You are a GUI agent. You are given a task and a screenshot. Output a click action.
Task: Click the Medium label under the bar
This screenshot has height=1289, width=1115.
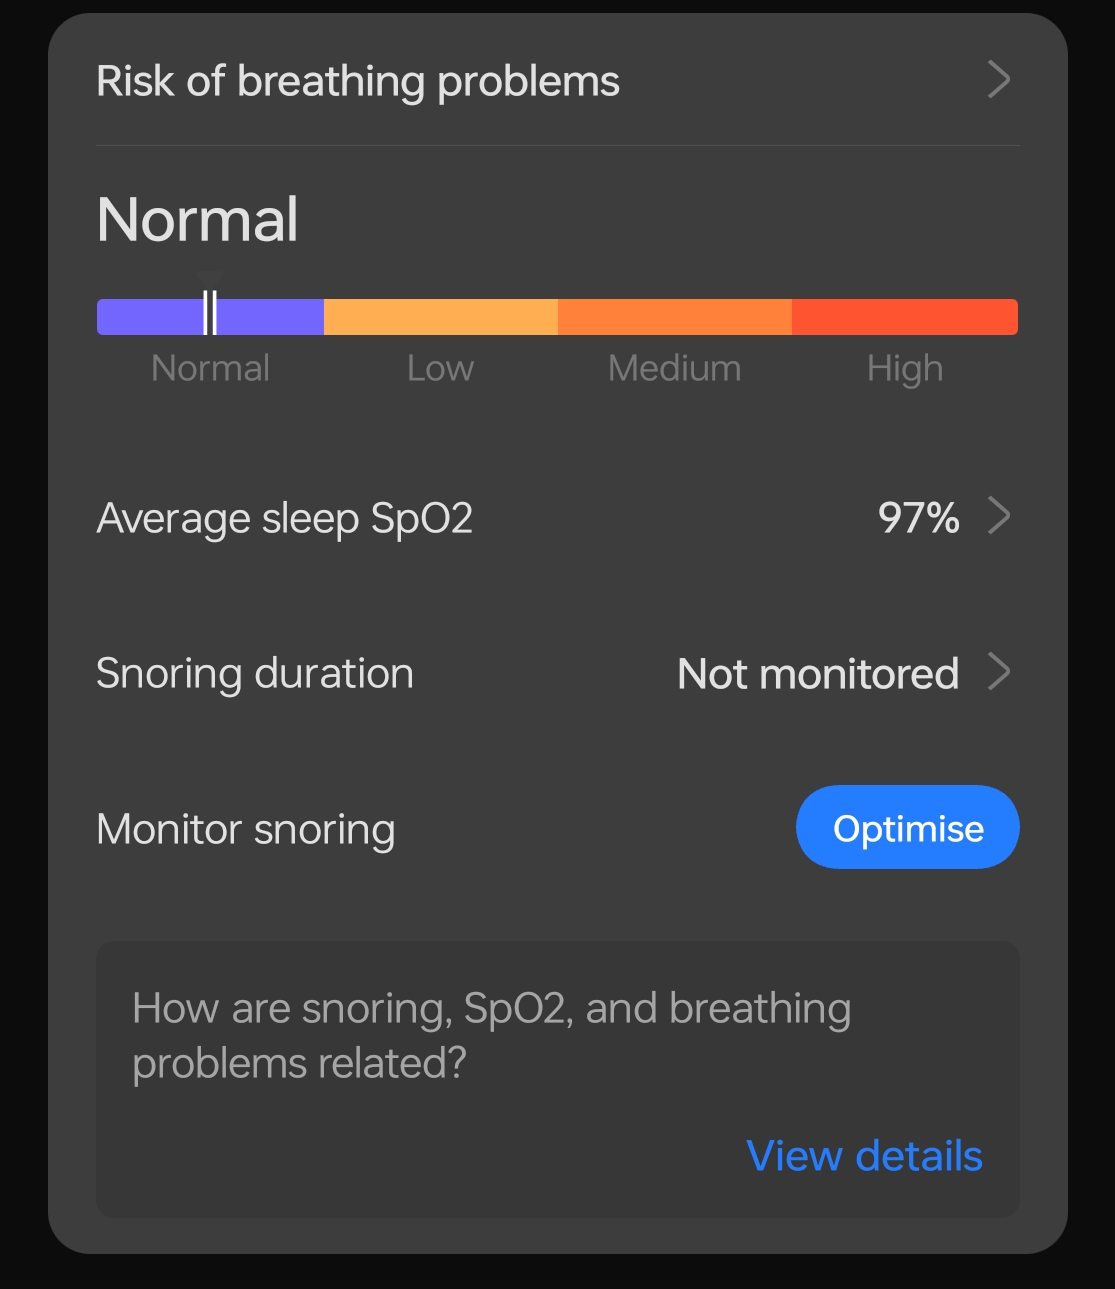tap(674, 369)
